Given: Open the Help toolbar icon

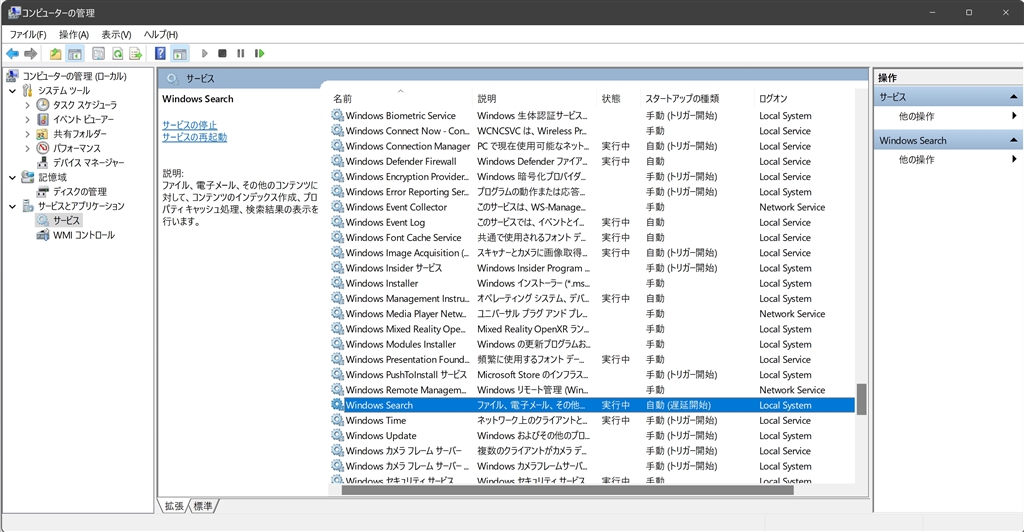Looking at the screenshot, I should 160,54.
